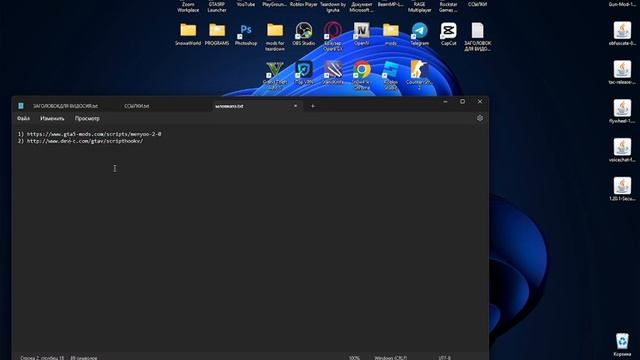Launch the Google Chrome shortcut
Viewport: 640px width, 360px height.
tap(362, 76)
